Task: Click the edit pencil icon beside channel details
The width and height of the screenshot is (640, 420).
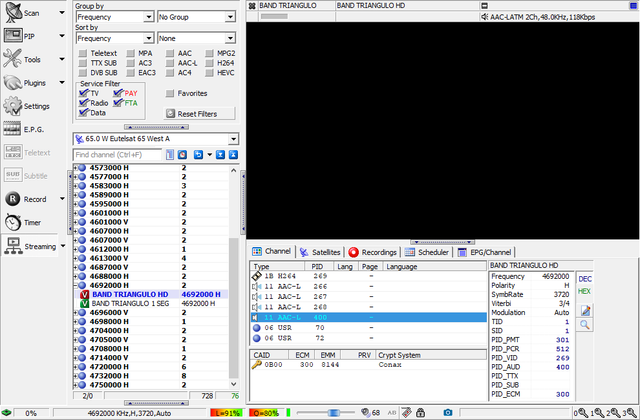Action: point(585,311)
